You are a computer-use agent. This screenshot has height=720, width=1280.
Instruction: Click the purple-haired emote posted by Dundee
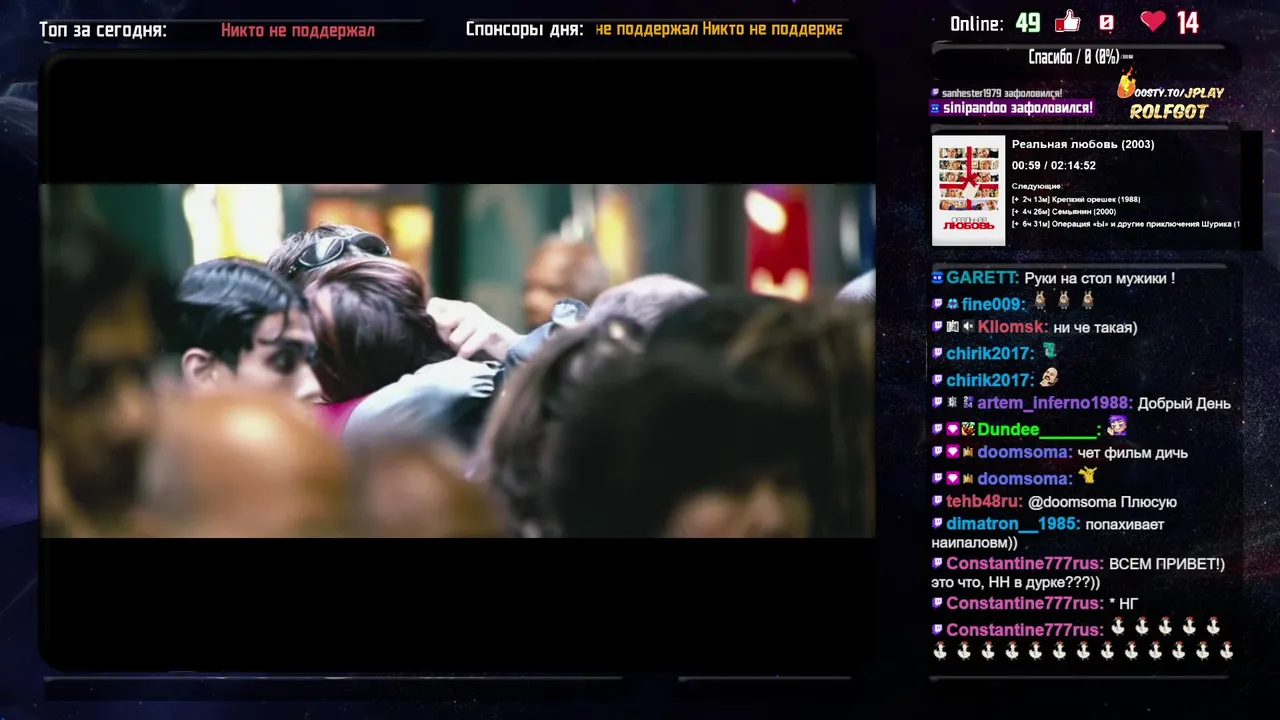(x=1117, y=426)
